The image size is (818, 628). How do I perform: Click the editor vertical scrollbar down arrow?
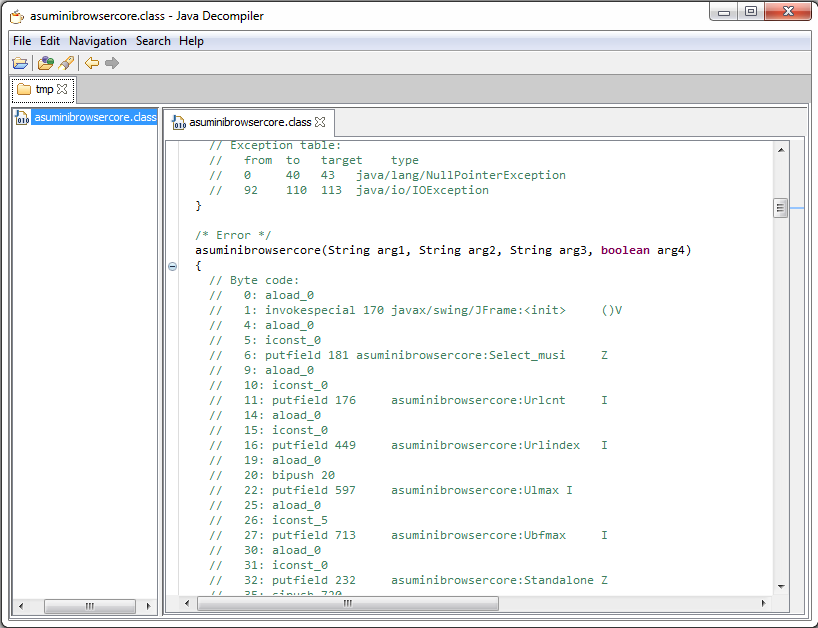tap(781, 586)
